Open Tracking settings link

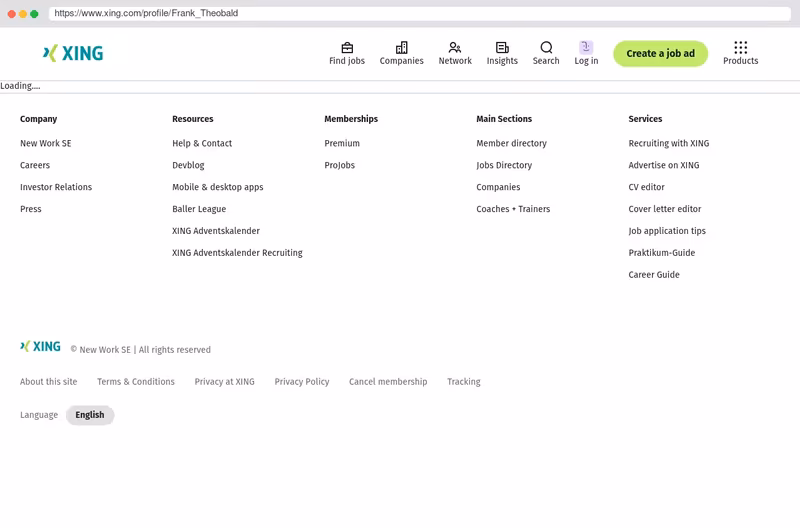tap(464, 382)
